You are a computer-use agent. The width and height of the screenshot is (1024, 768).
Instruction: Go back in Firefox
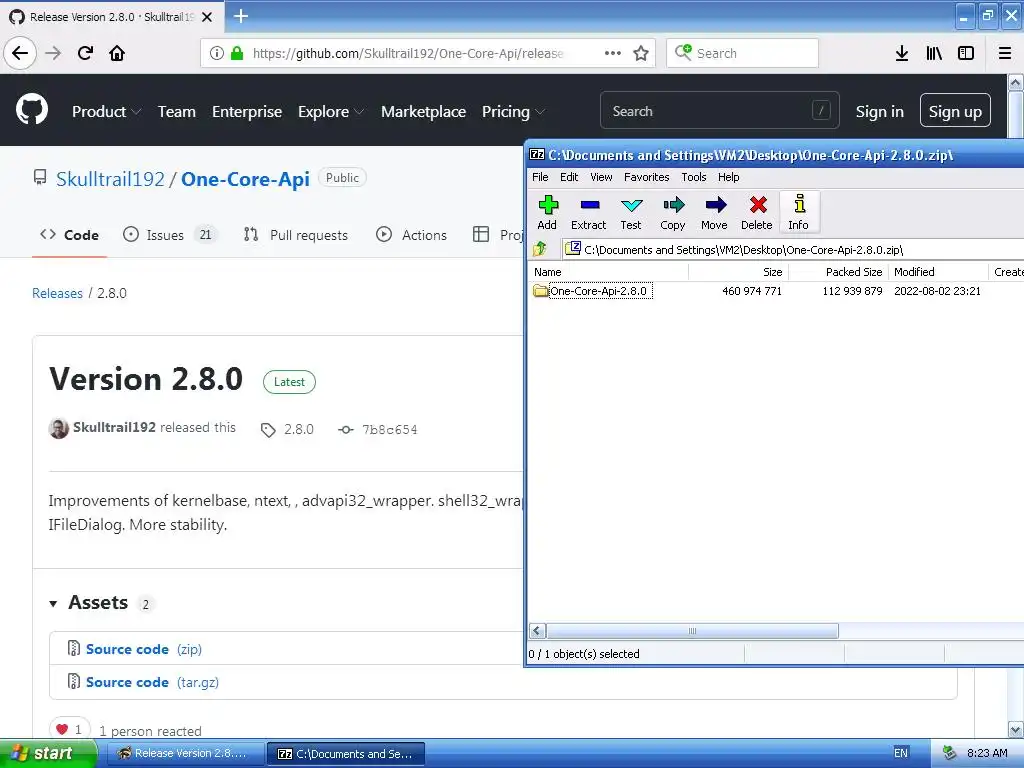(20, 53)
